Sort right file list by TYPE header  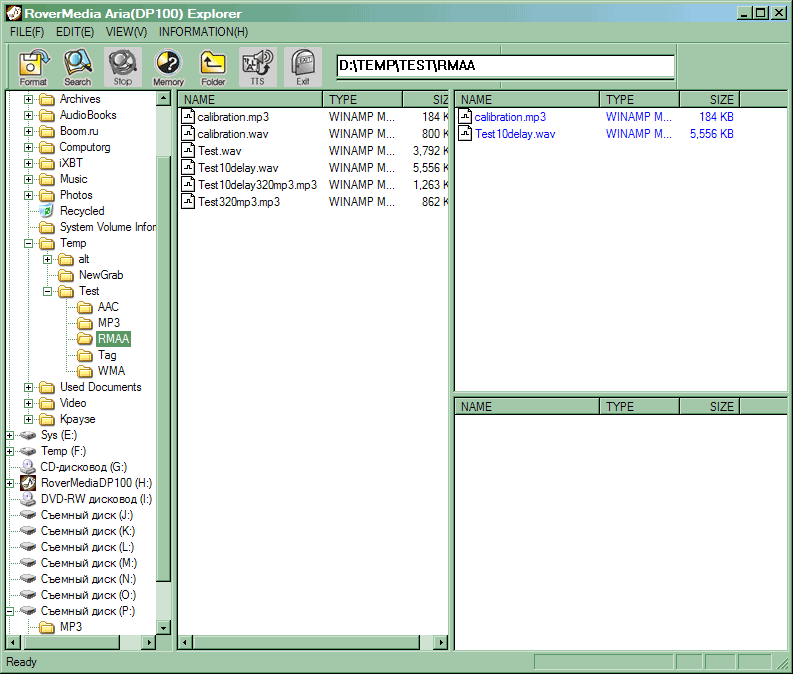pos(639,100)
